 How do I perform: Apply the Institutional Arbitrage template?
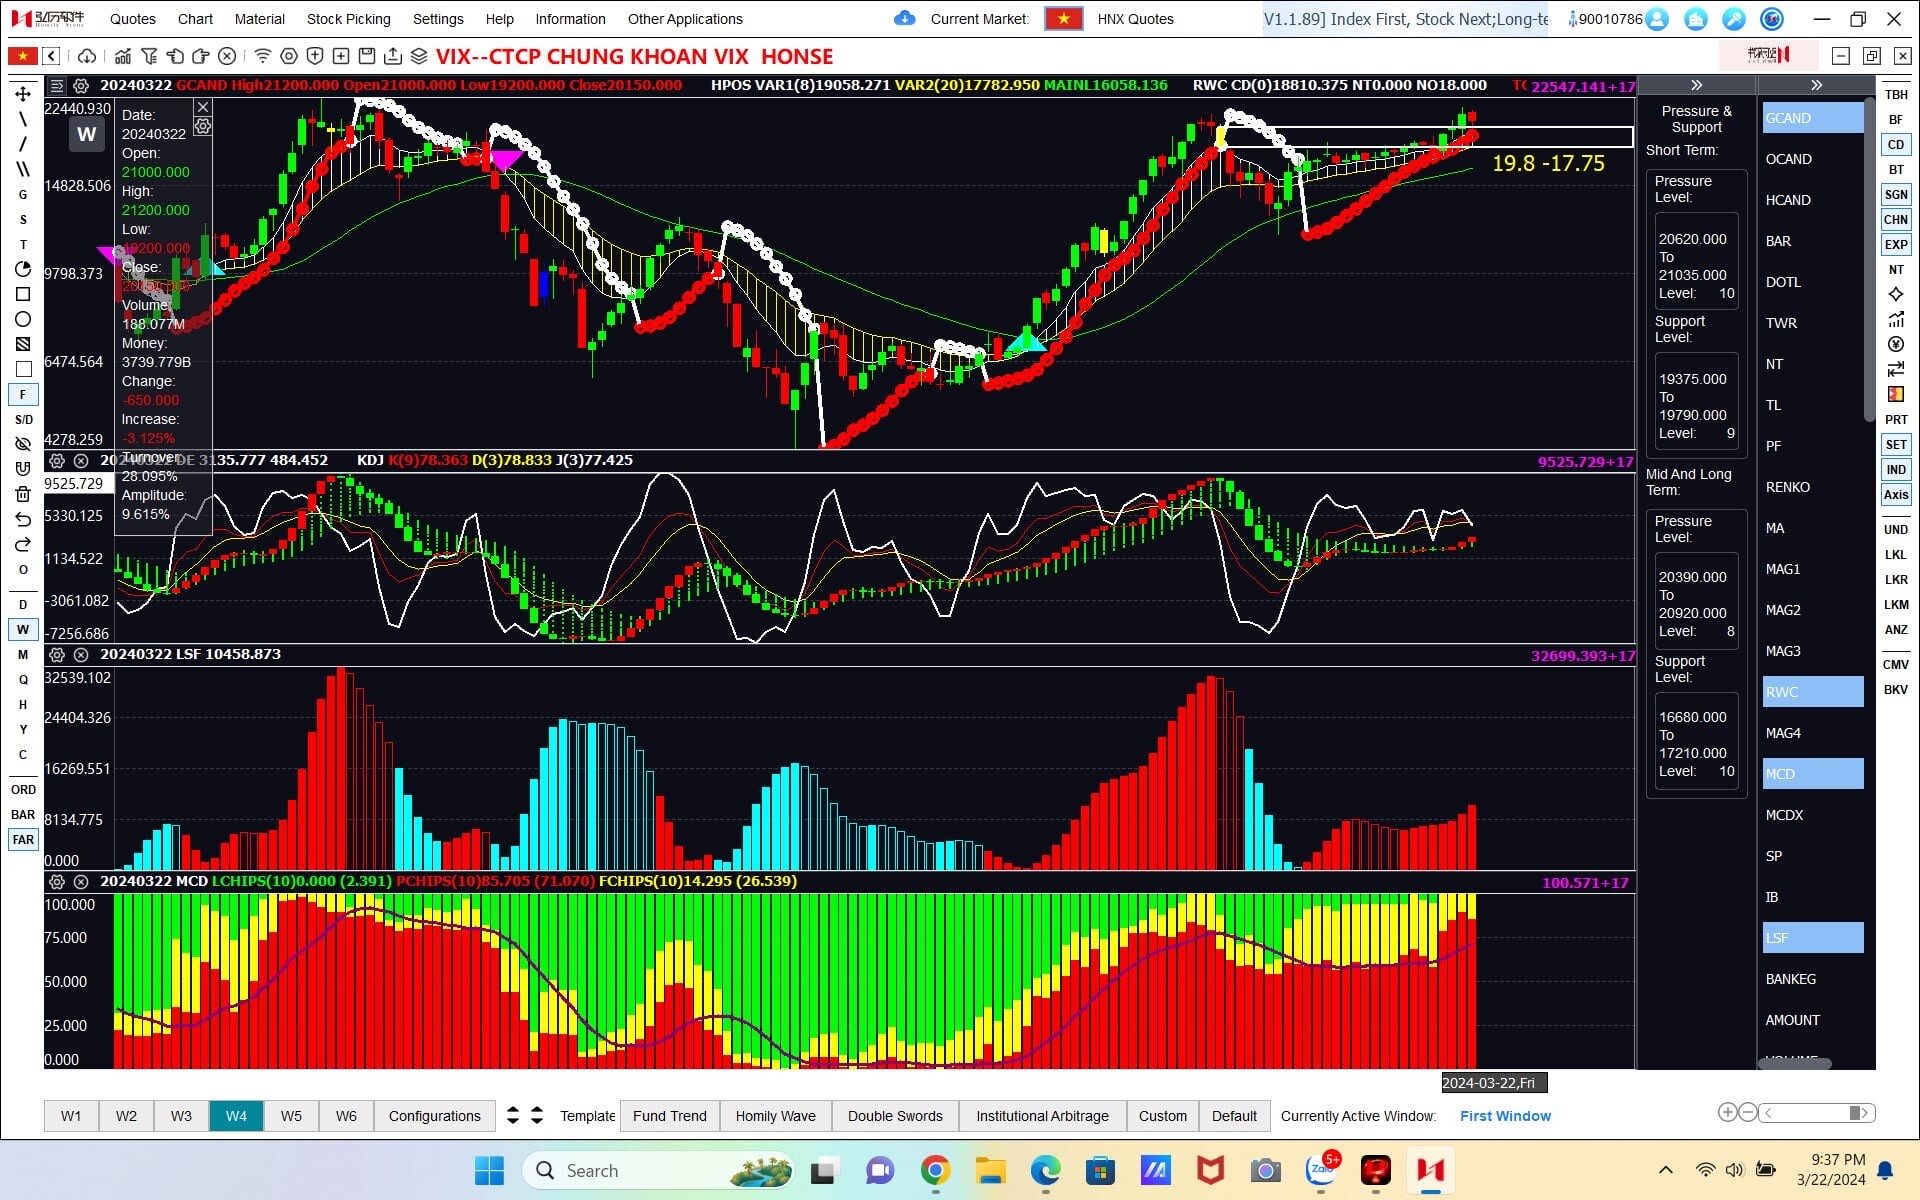point(1042,1116)
